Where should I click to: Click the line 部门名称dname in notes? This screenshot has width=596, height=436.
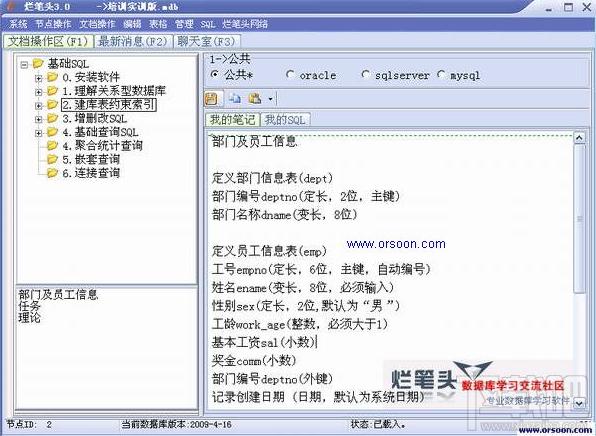point(285,215)
